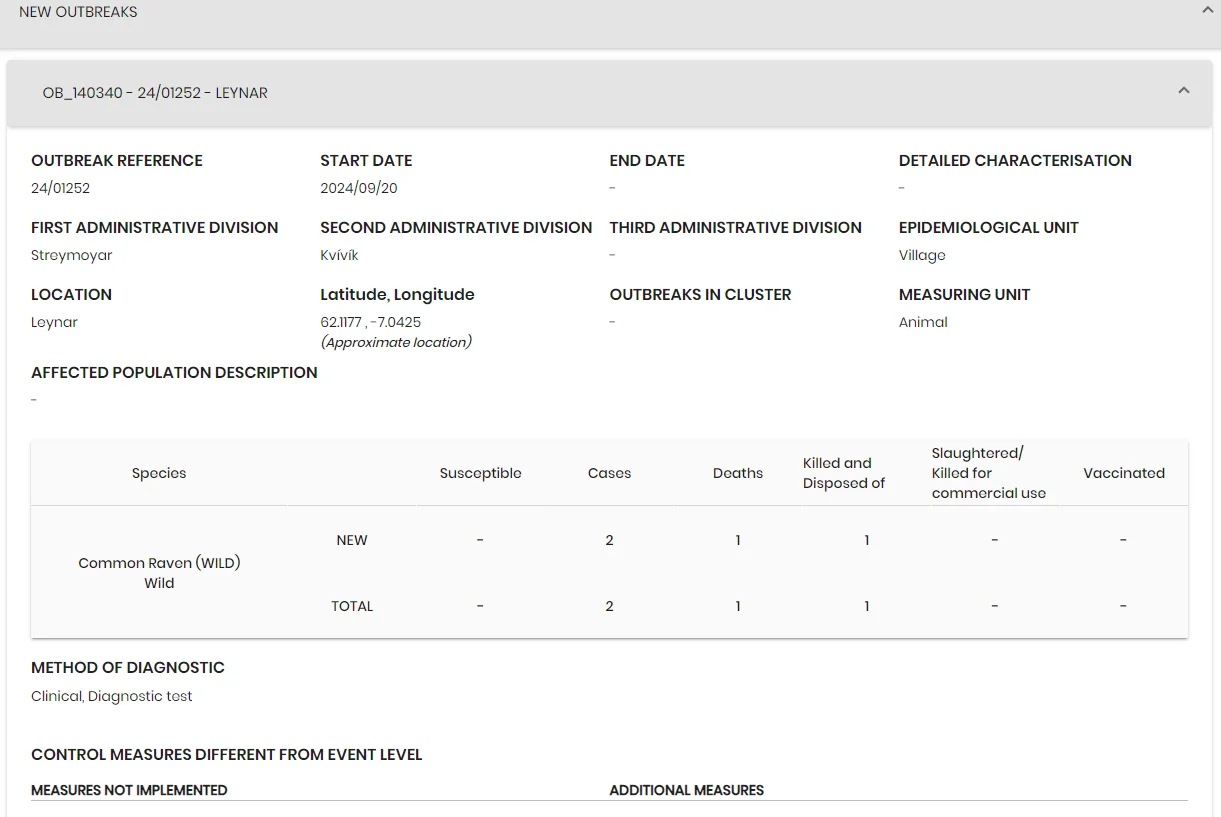Click the OUTBREAKS IN CLUSTER label
The width and height of the screenshot is (1221, 817).
coord(700,294)
